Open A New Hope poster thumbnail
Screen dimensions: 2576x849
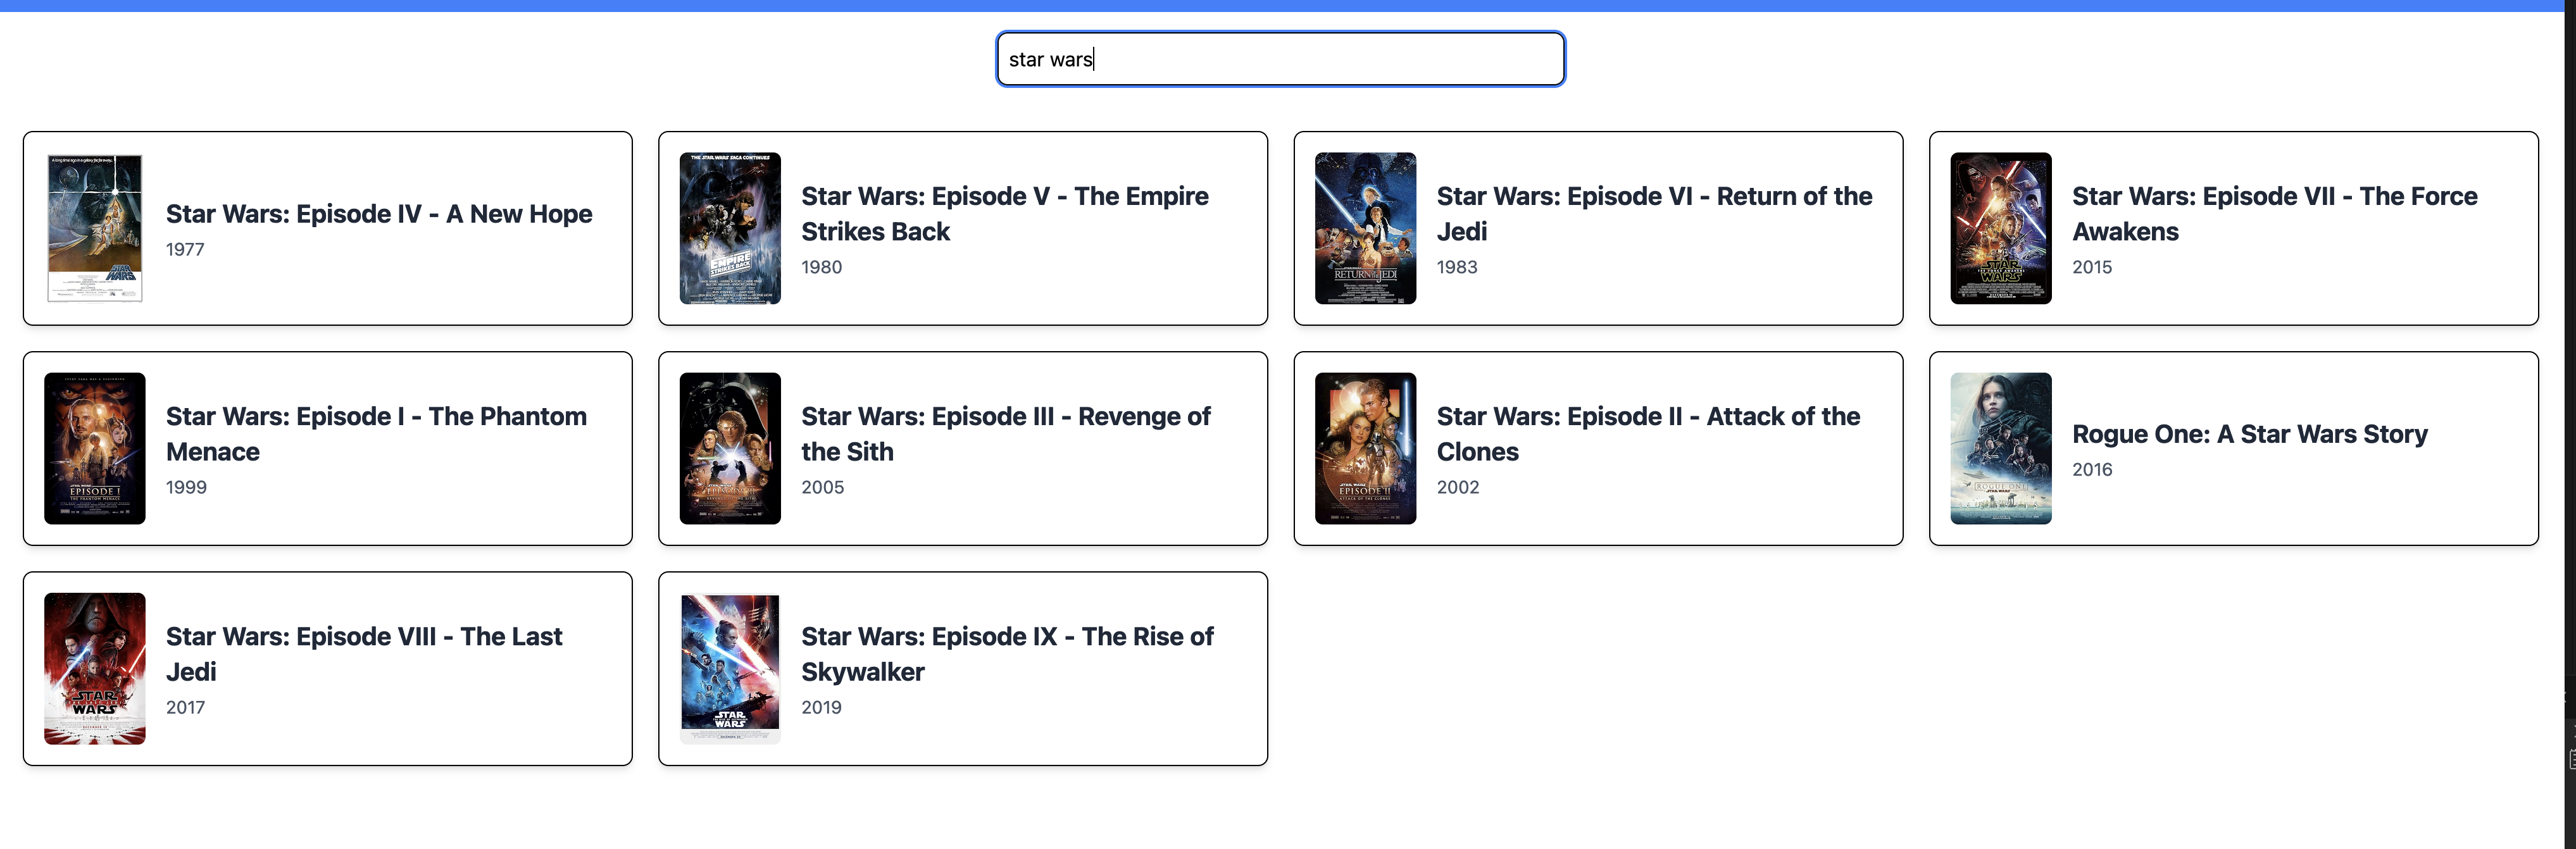click(x=95, y=228)
